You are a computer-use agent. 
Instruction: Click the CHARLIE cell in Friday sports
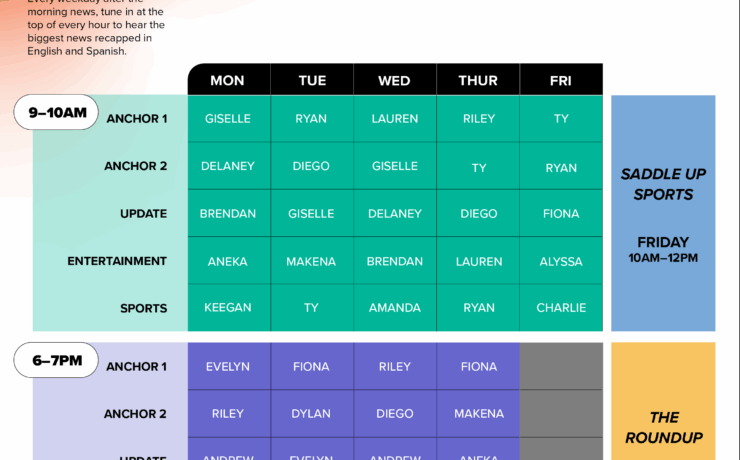[561, 308]
